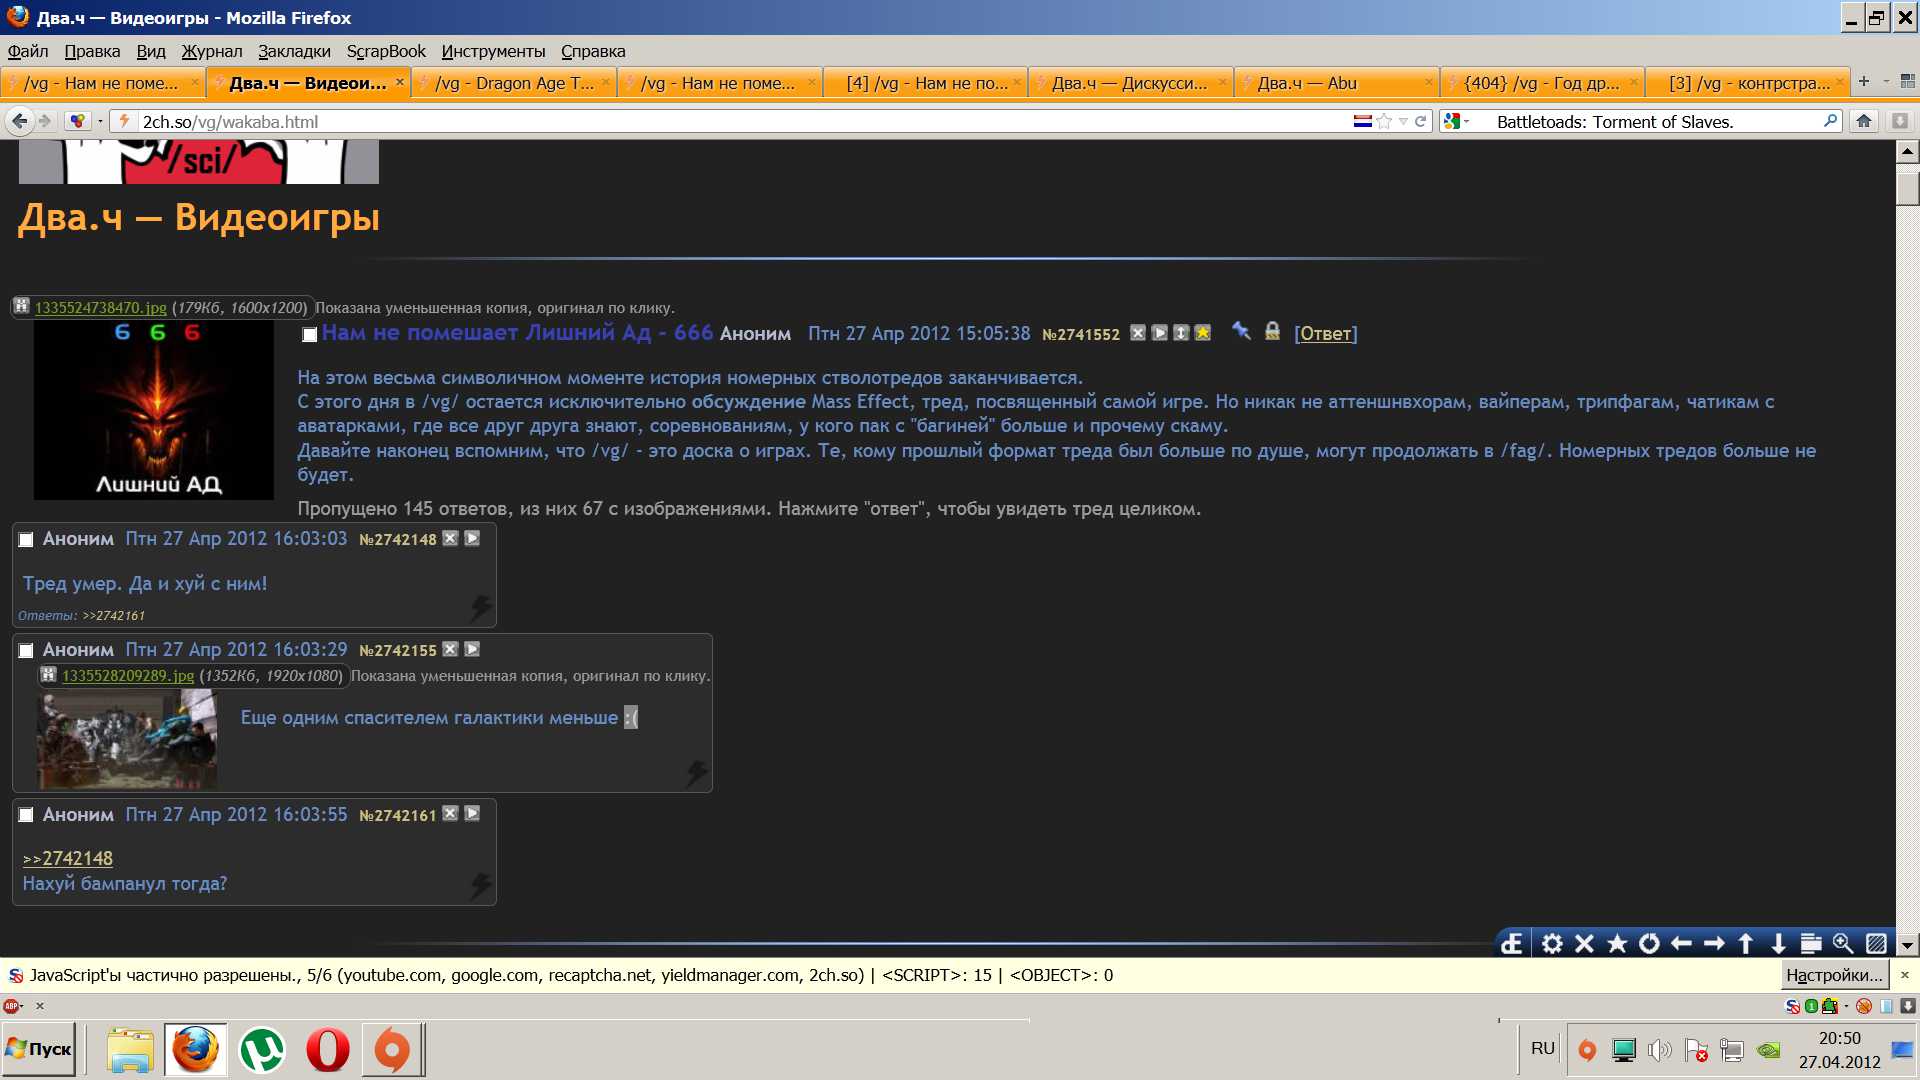Tick the checkbox for post №2742155

coord(27,651)
